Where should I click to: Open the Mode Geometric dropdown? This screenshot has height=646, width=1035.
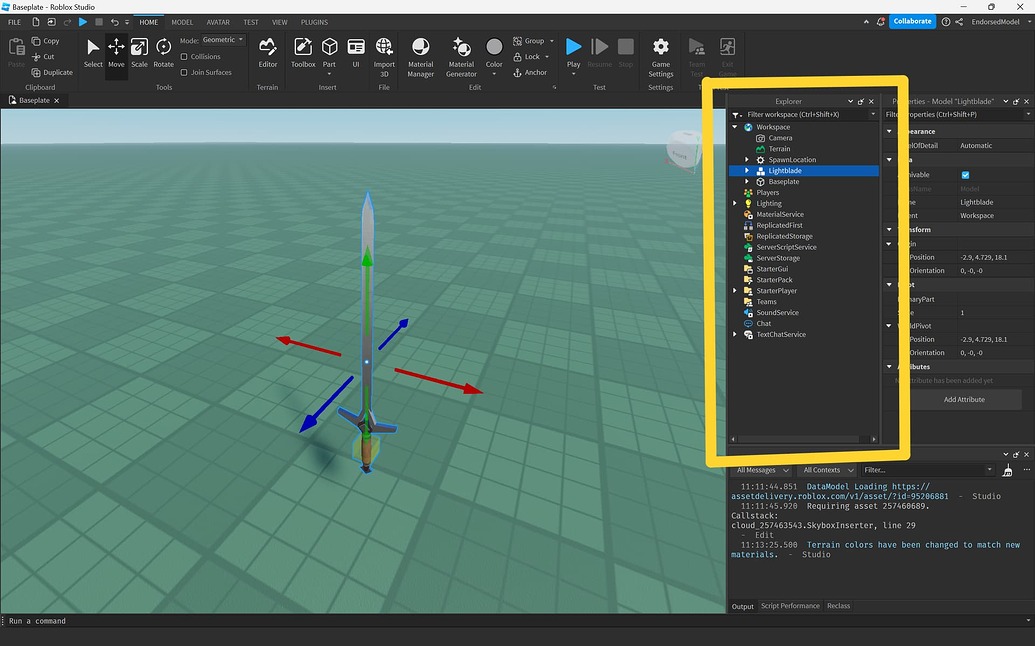(221, 40)
